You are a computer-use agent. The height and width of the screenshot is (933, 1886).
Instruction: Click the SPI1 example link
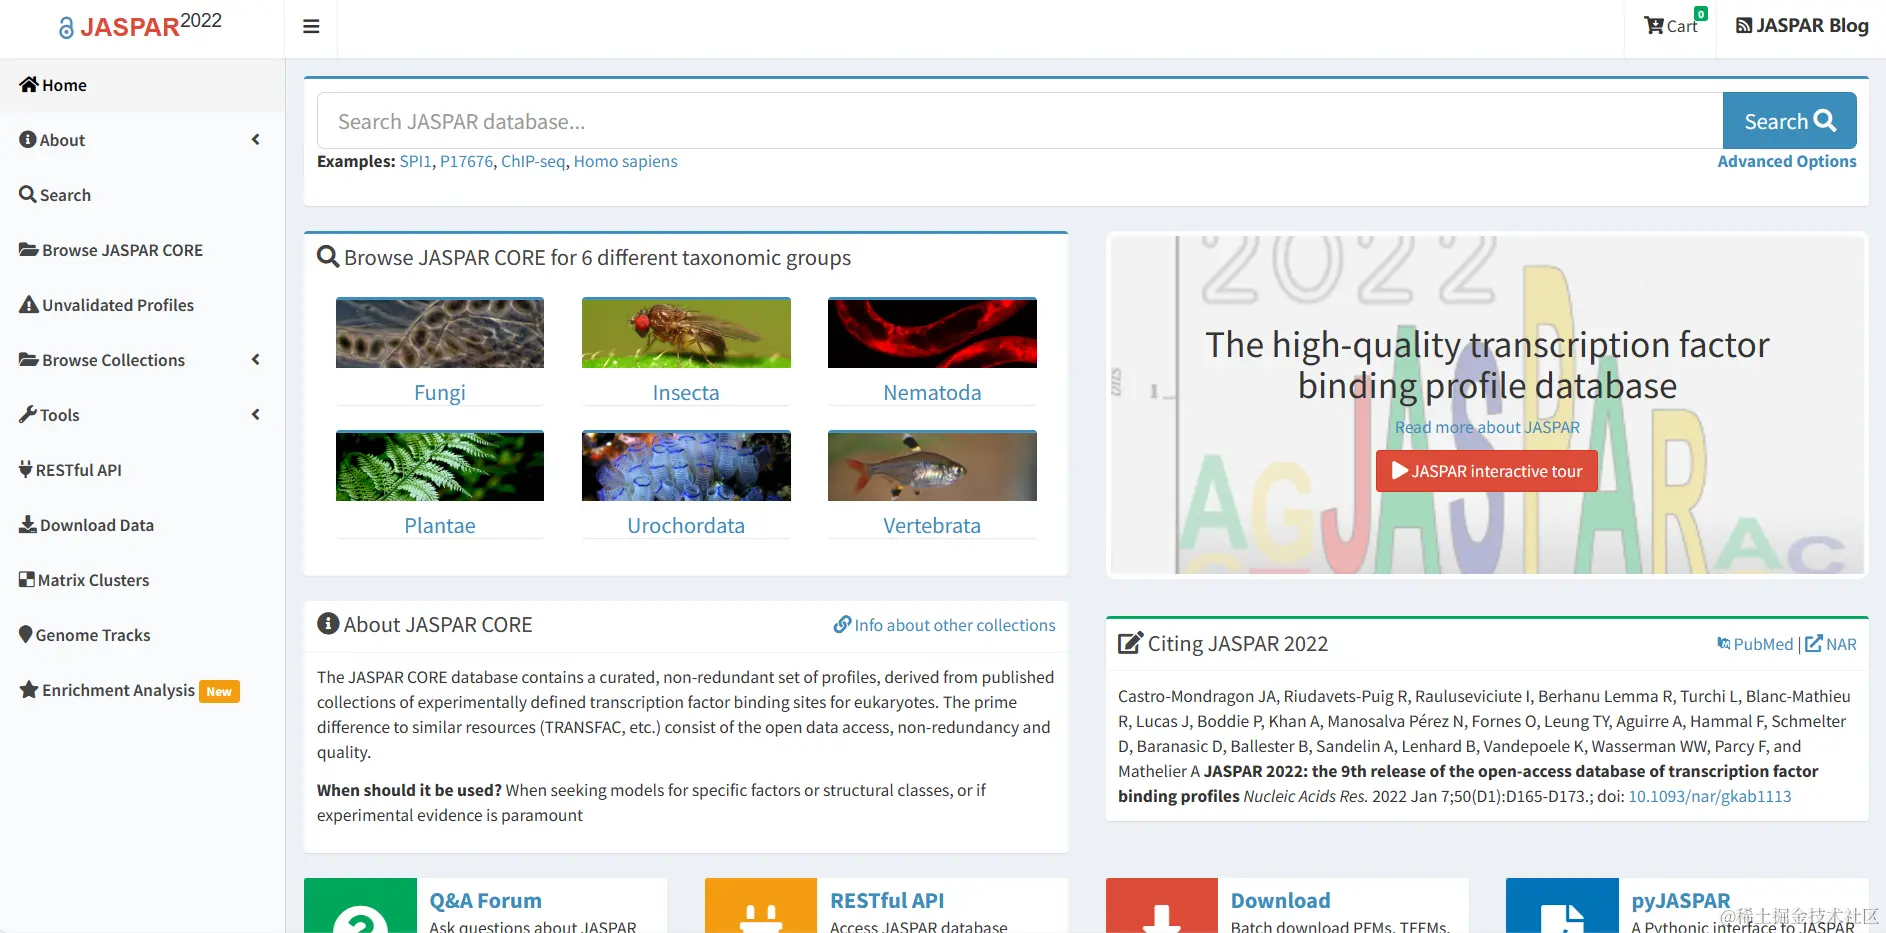415,161
